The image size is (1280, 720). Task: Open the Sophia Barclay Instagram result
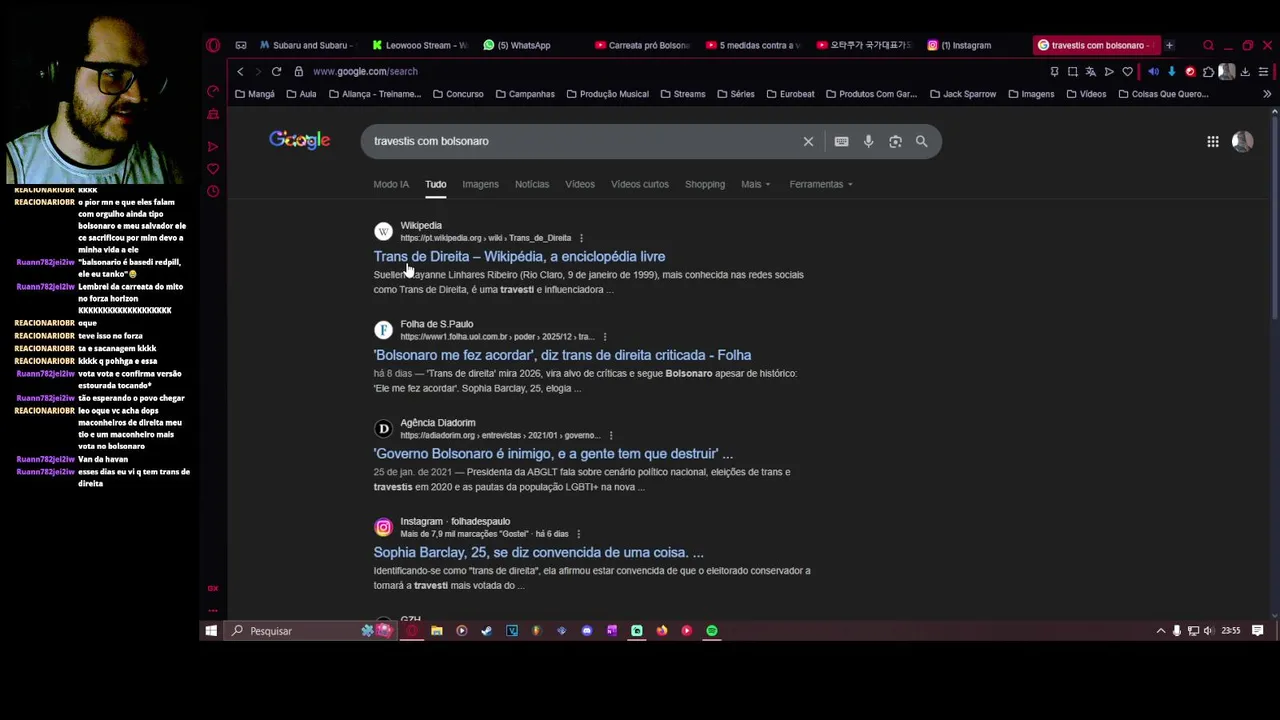538,552
